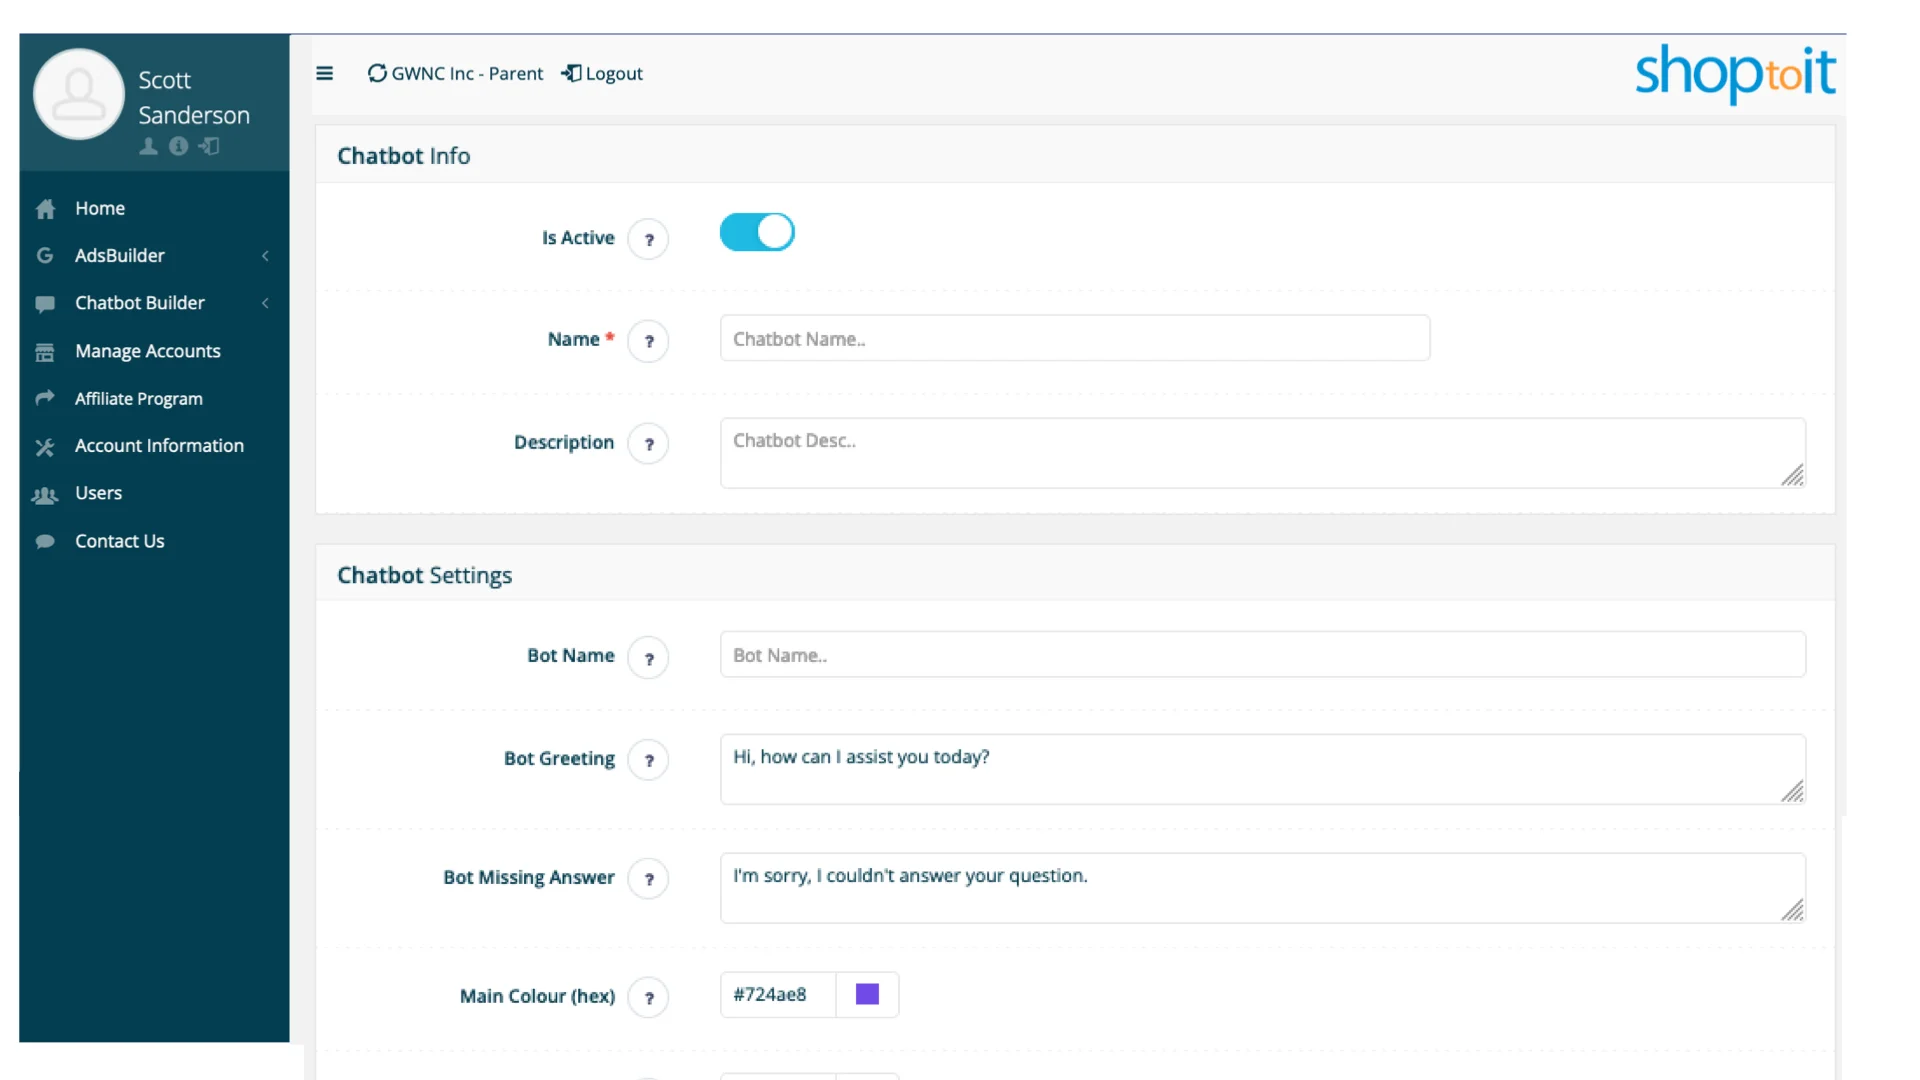Click the purple Main Colour swatch

click(866, 994)
